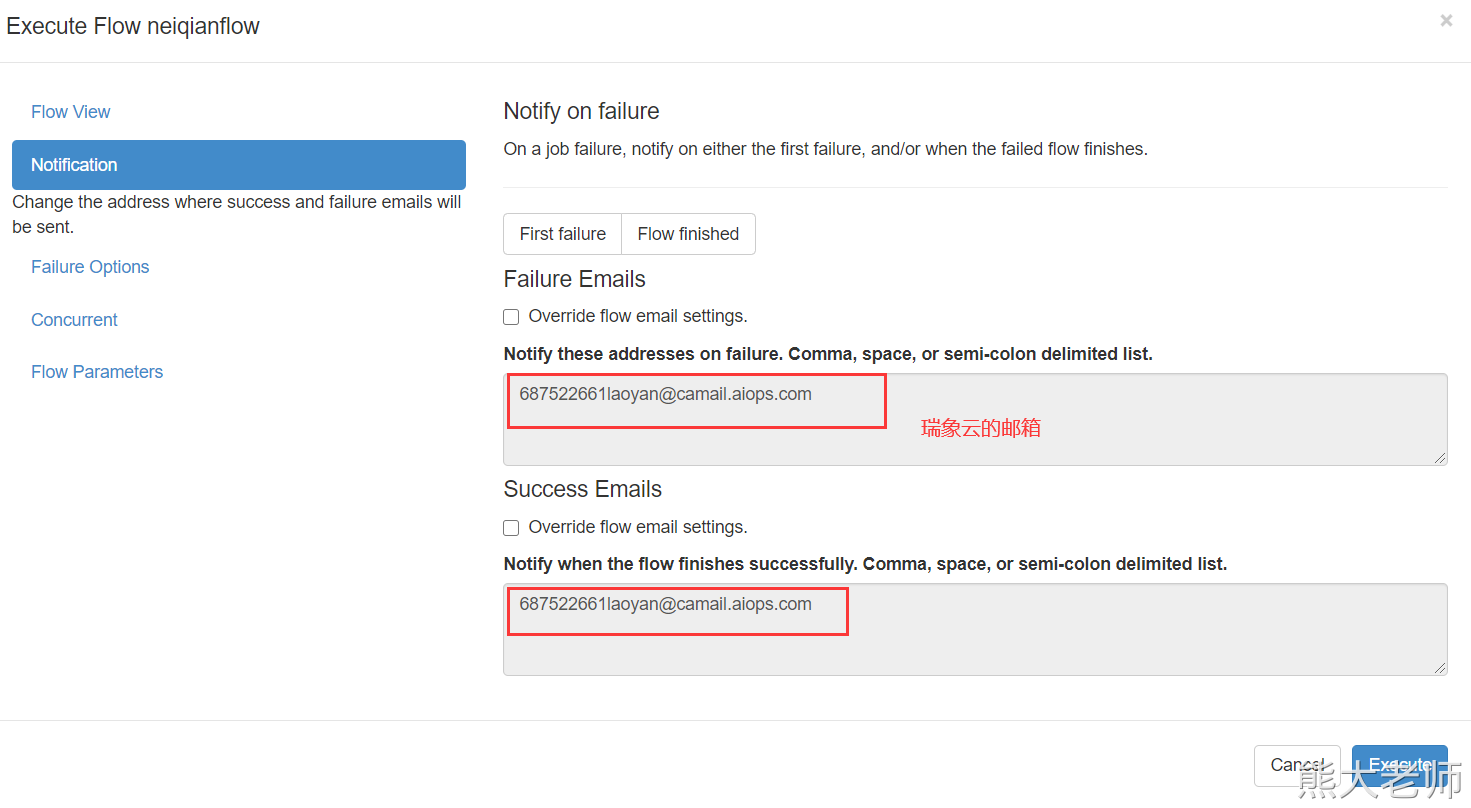Enable override for failure email settings
Image resolution: width=1471 pixels, height=808 pixels.
(x=511, y=317)
